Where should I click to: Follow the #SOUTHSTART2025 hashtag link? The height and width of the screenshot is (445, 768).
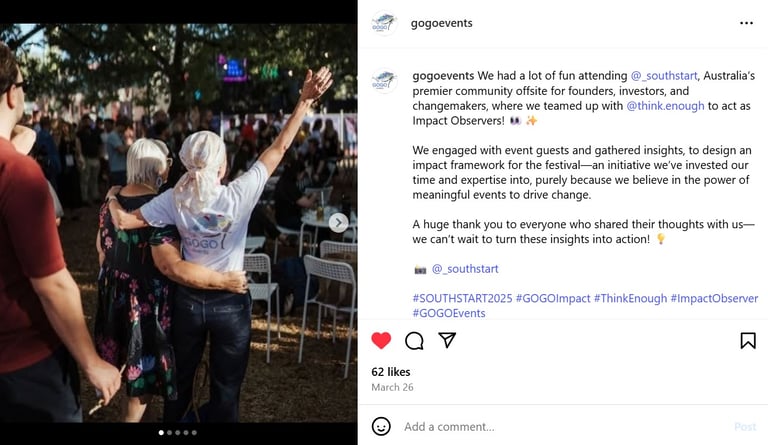coord(462,298)
